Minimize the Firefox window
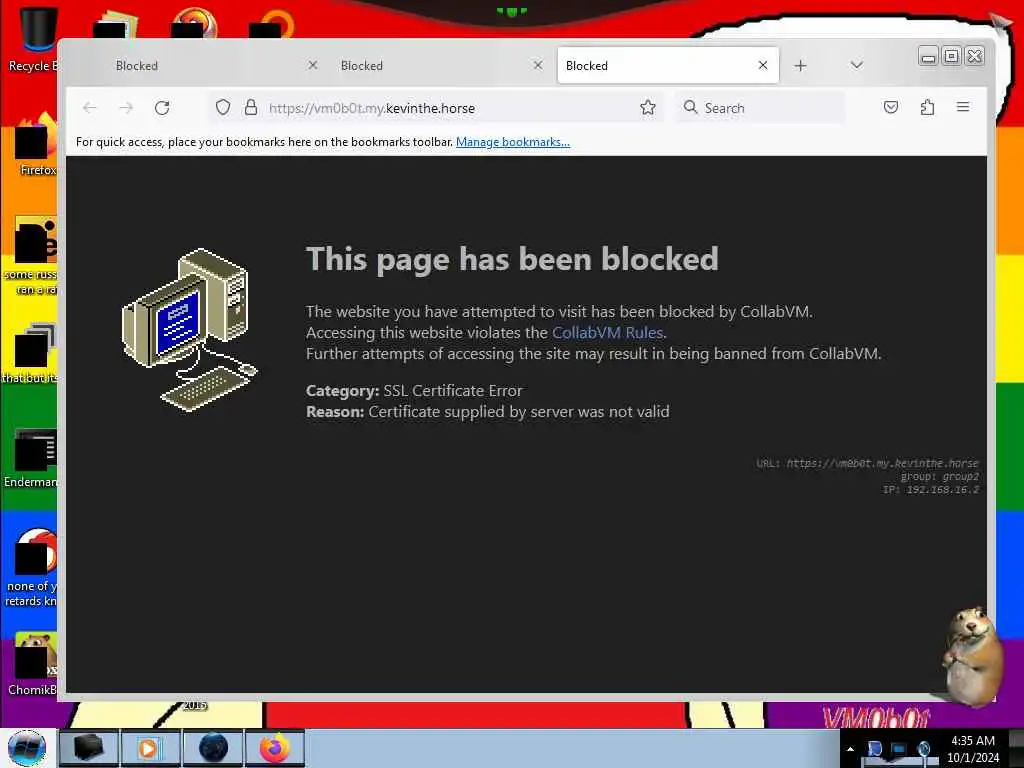 (928, 57)
